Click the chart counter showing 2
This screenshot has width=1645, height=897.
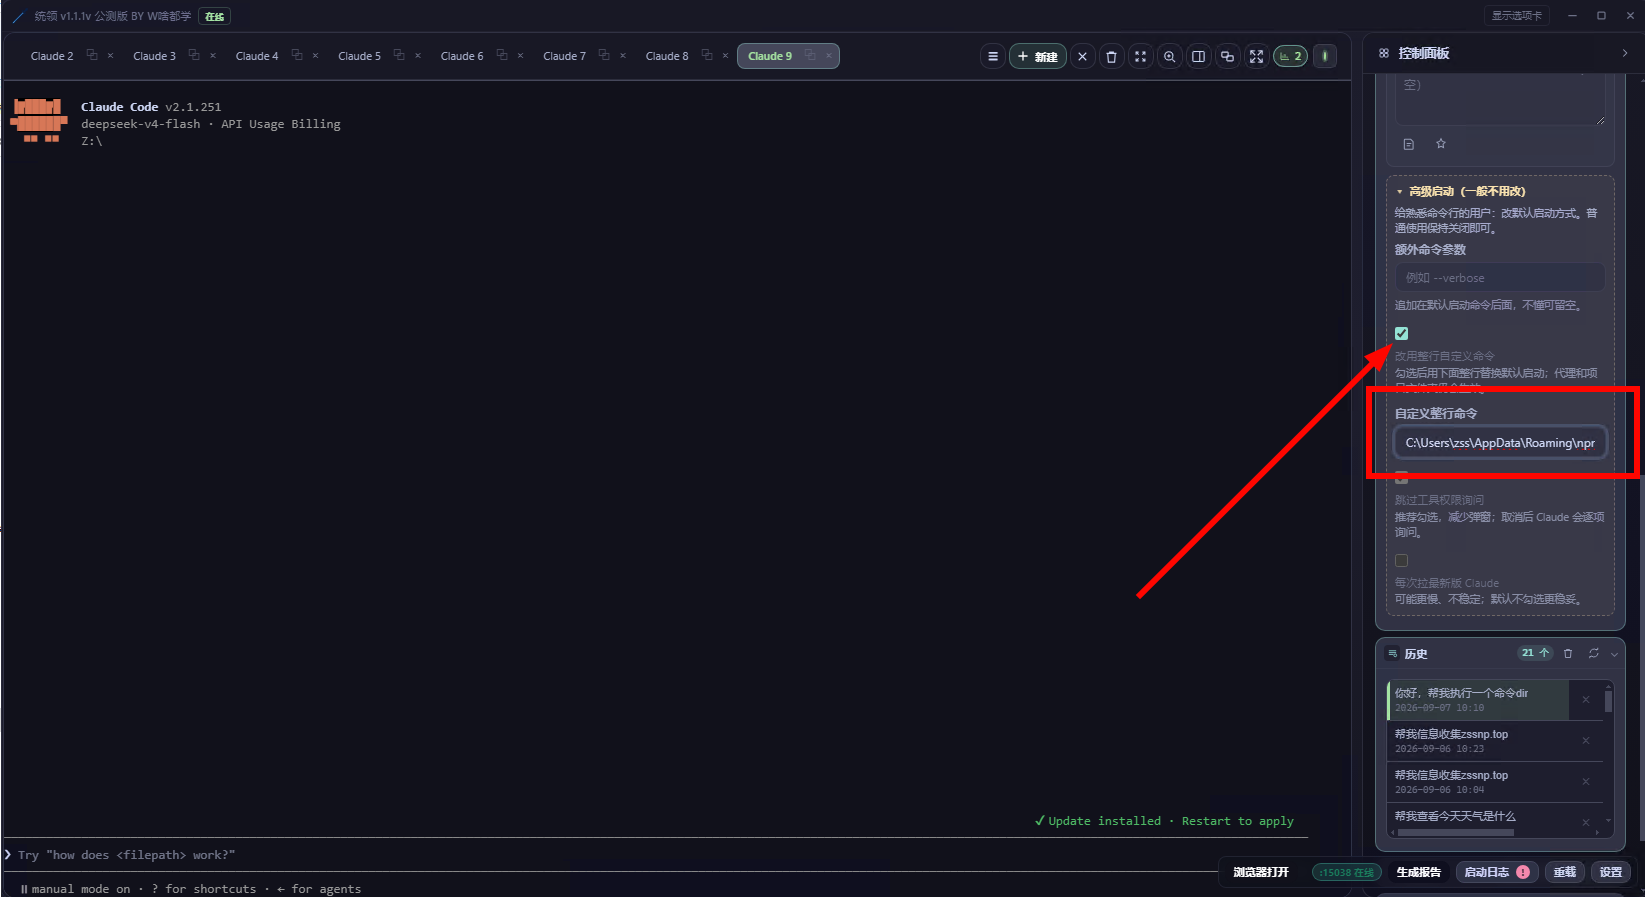tap(1290, 57)
